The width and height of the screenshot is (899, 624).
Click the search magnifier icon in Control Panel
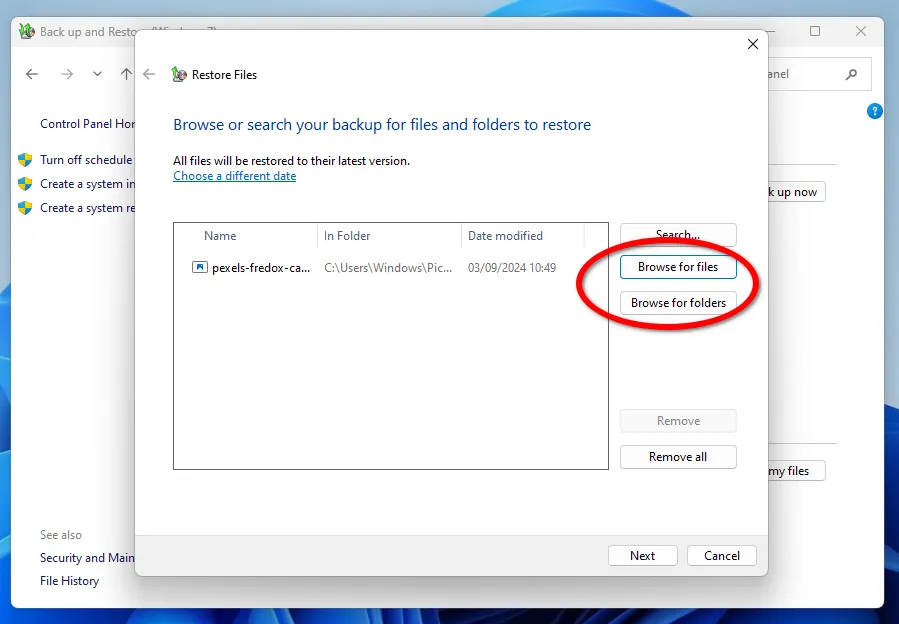point(851,74)
